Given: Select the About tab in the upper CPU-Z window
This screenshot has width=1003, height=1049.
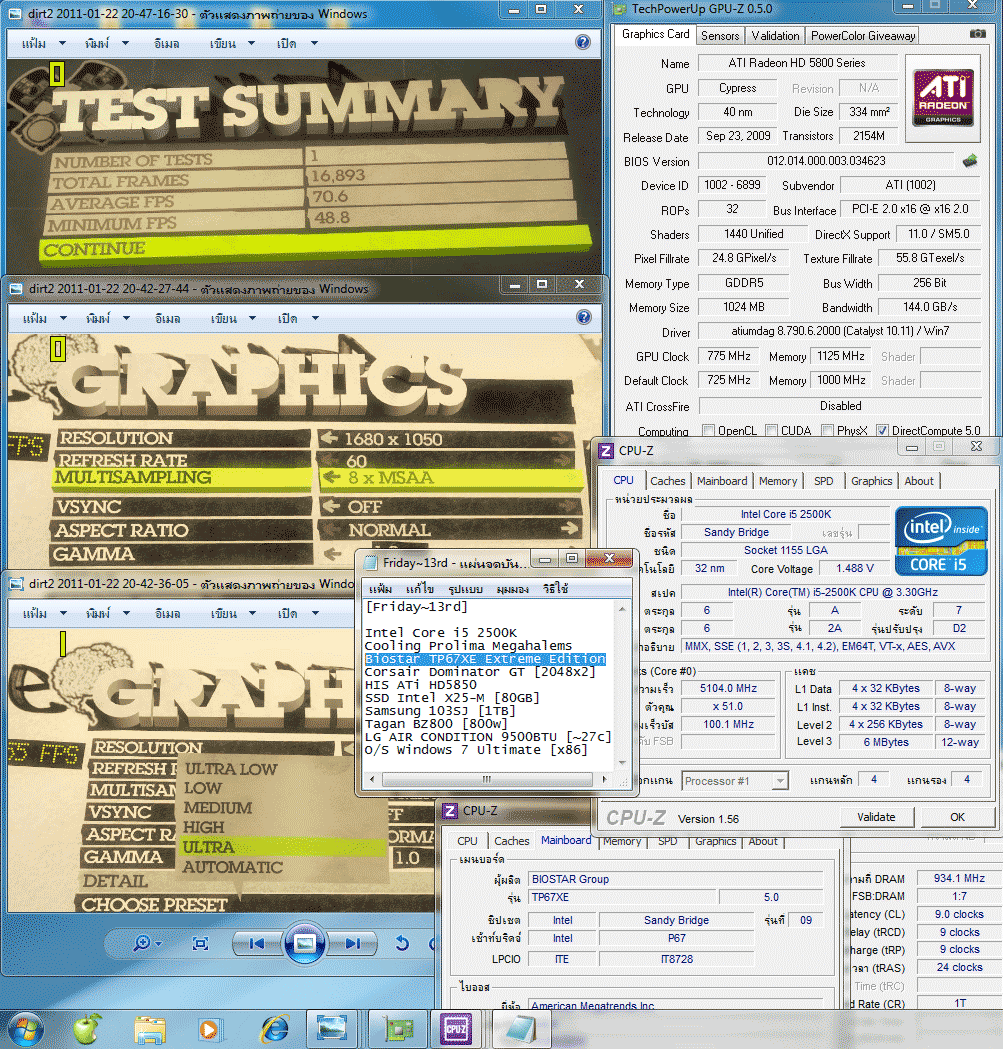Looking at the screenshot, I should [x=919, y=480].
